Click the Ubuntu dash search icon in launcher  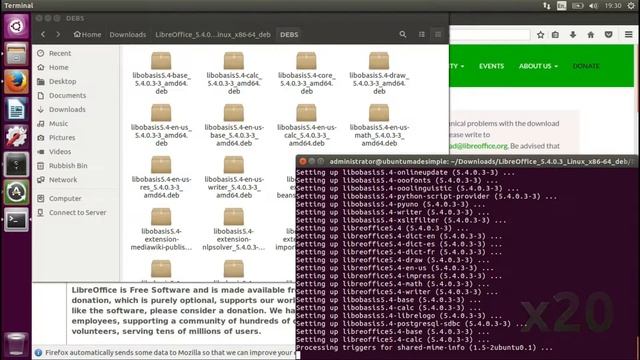pos(16,27)
